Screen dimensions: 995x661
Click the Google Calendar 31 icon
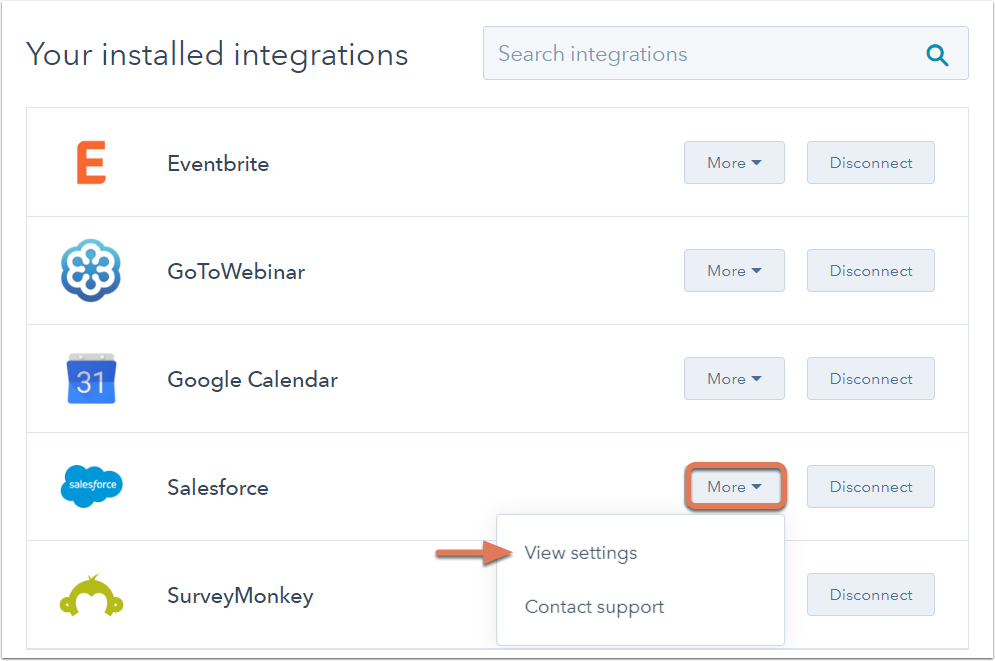(x=91, y=379)
